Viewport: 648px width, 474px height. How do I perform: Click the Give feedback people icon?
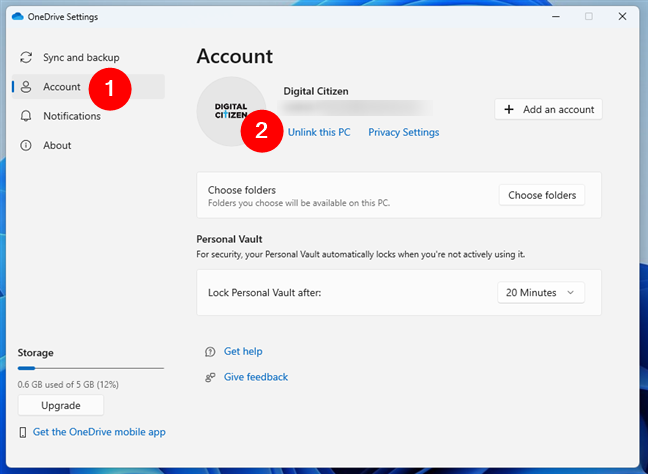click(x=210, y=377)
